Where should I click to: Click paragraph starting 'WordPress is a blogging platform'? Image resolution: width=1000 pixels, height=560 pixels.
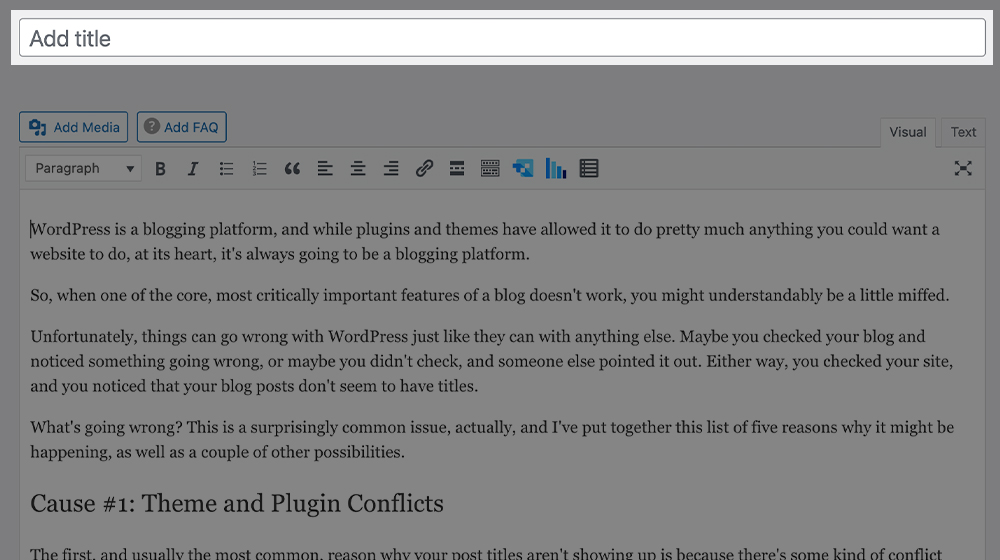[x=485, y=242]
